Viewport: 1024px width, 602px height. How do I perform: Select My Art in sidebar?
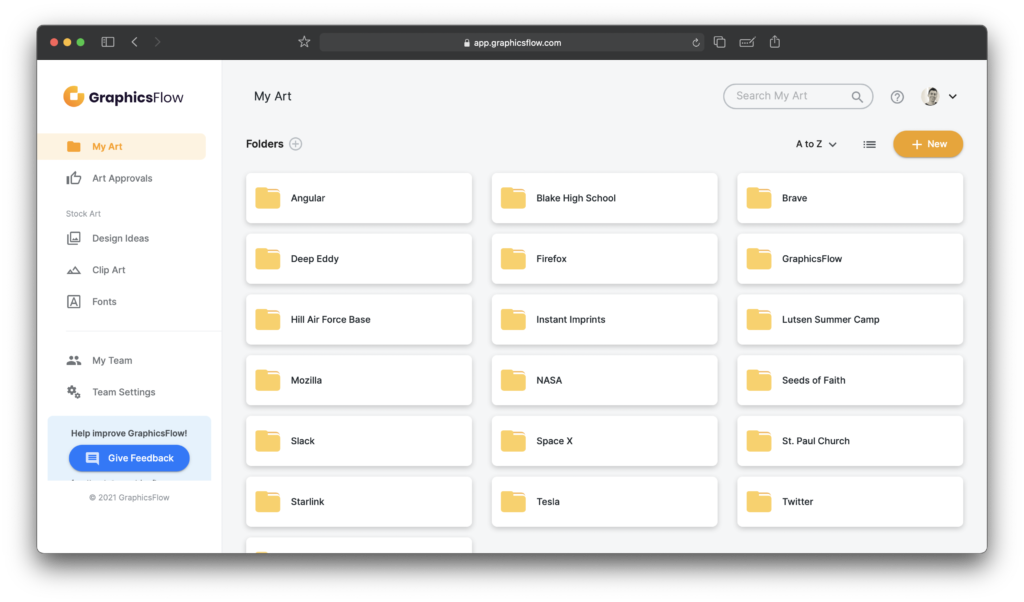click(x=121, y=146)
